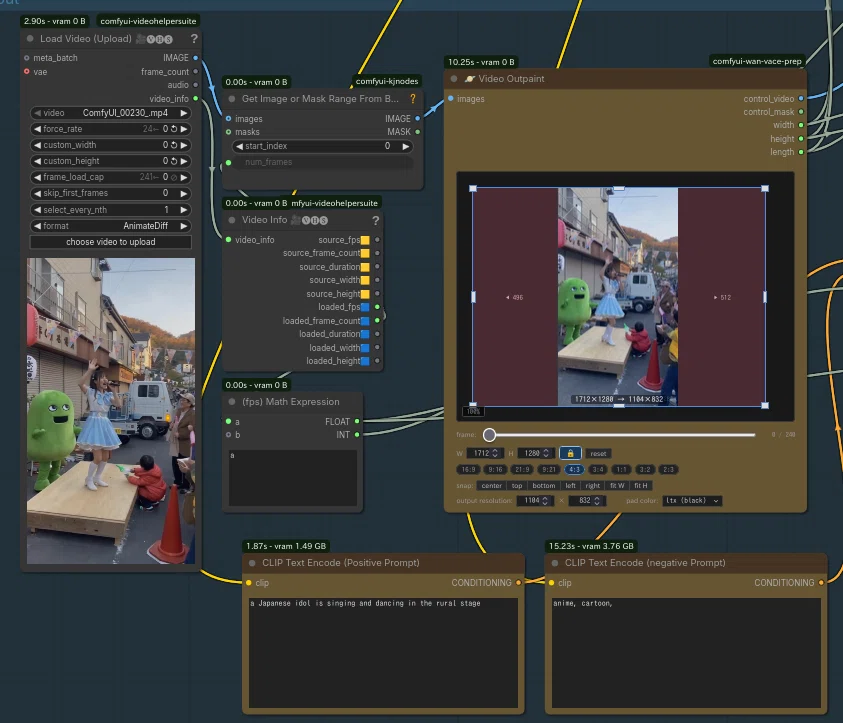Reset custom_width value icon
This screenshot has width=843, height=723.
click(174, 145)
